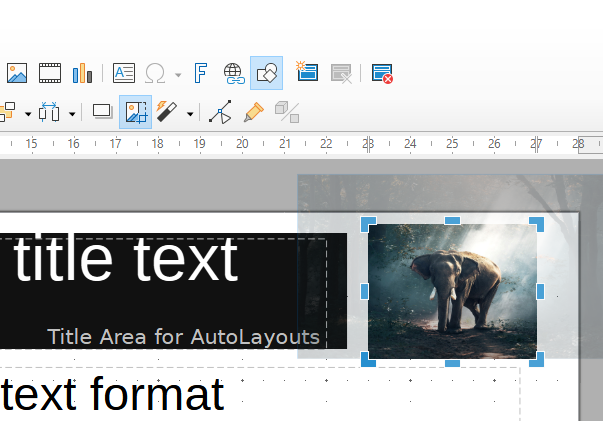
Task: Open the Arrange objects dropdown arrow
Action: (28, 113)
